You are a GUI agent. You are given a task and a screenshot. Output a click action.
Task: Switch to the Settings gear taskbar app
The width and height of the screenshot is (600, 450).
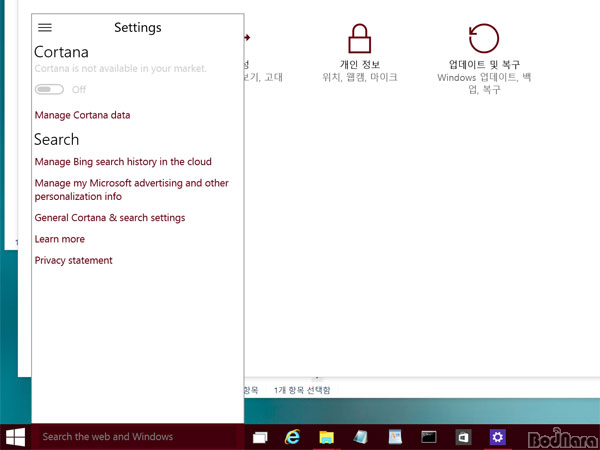pos(497,437)
